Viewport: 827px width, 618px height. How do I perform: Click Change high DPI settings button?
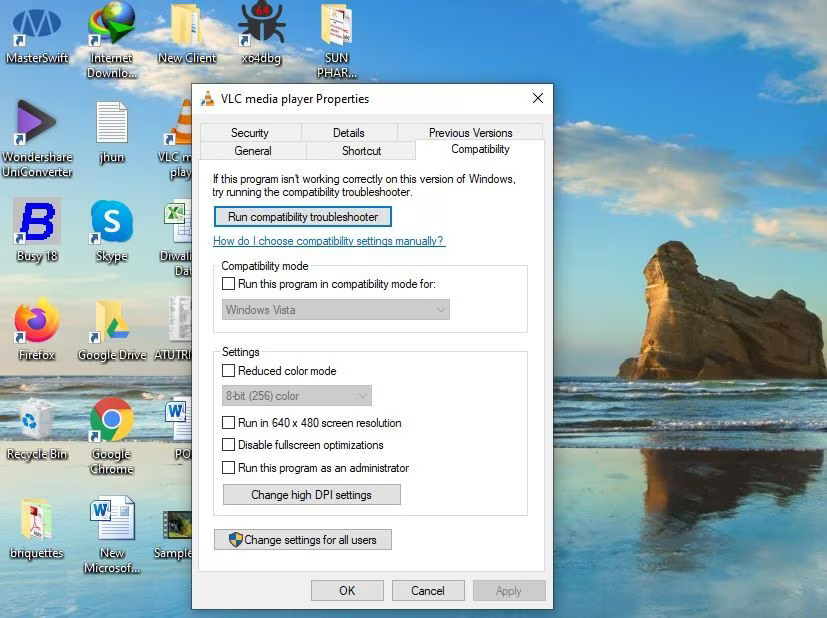312,495
